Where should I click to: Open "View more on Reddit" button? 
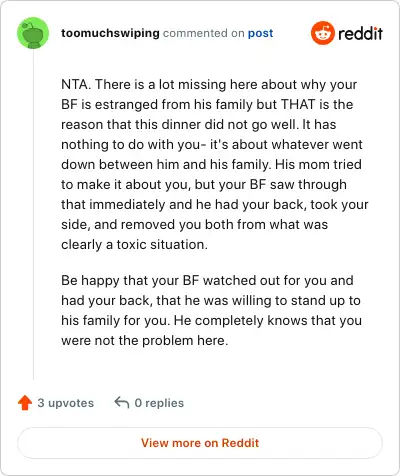point(200,443)
